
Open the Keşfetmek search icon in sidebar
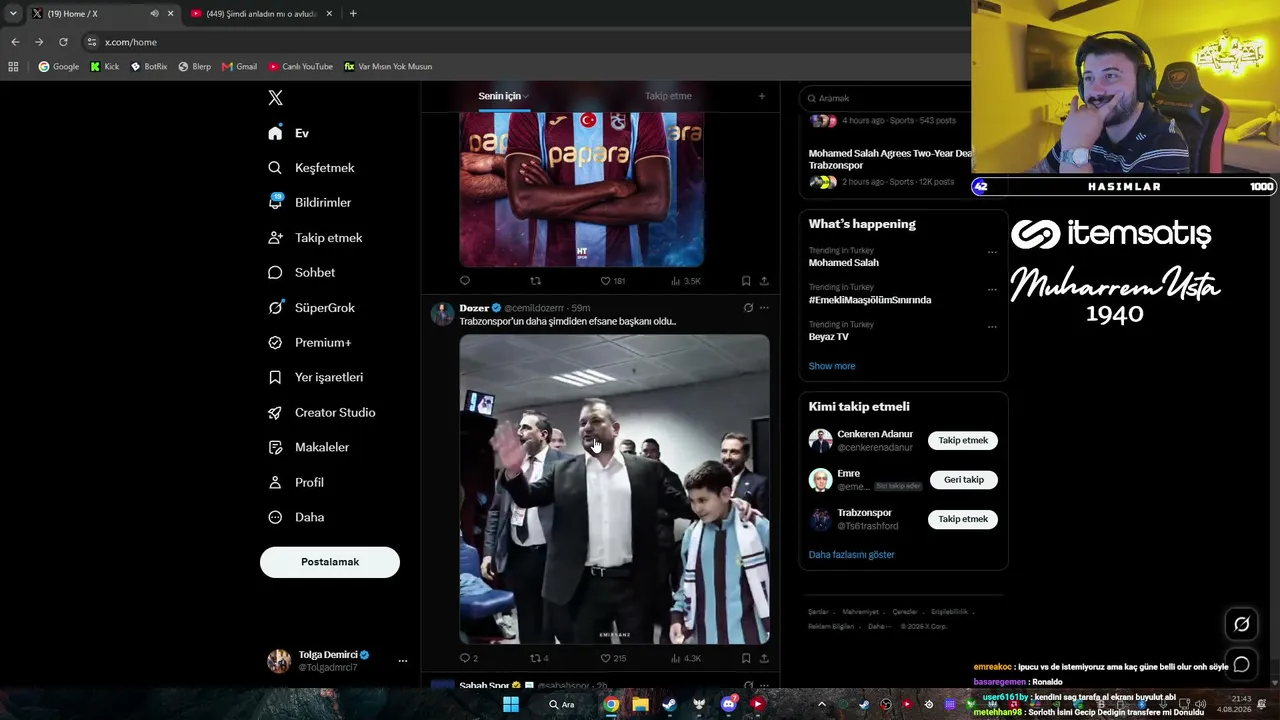pyautogui.click(x=275, y=168)
